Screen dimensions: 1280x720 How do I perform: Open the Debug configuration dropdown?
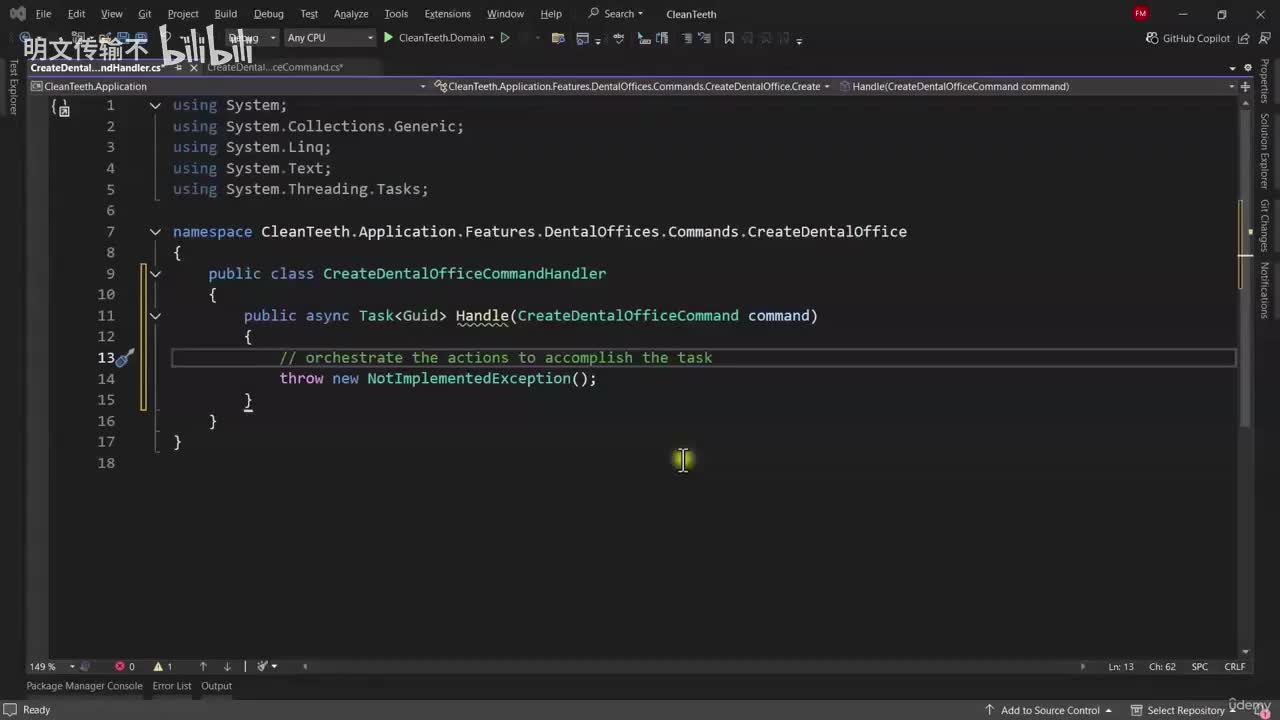click(252, 38)
